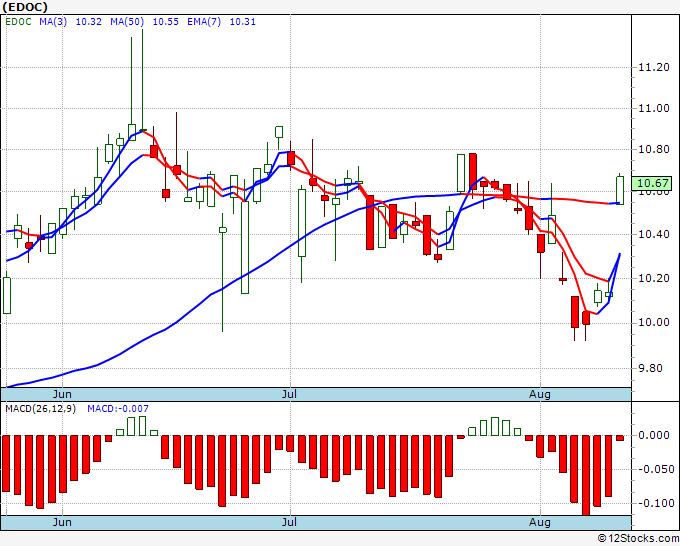Click the latest green candlestick near 10.67
The width and height of the screenshot is (680, 546).
pyautogui.click(x=620, y=190)
